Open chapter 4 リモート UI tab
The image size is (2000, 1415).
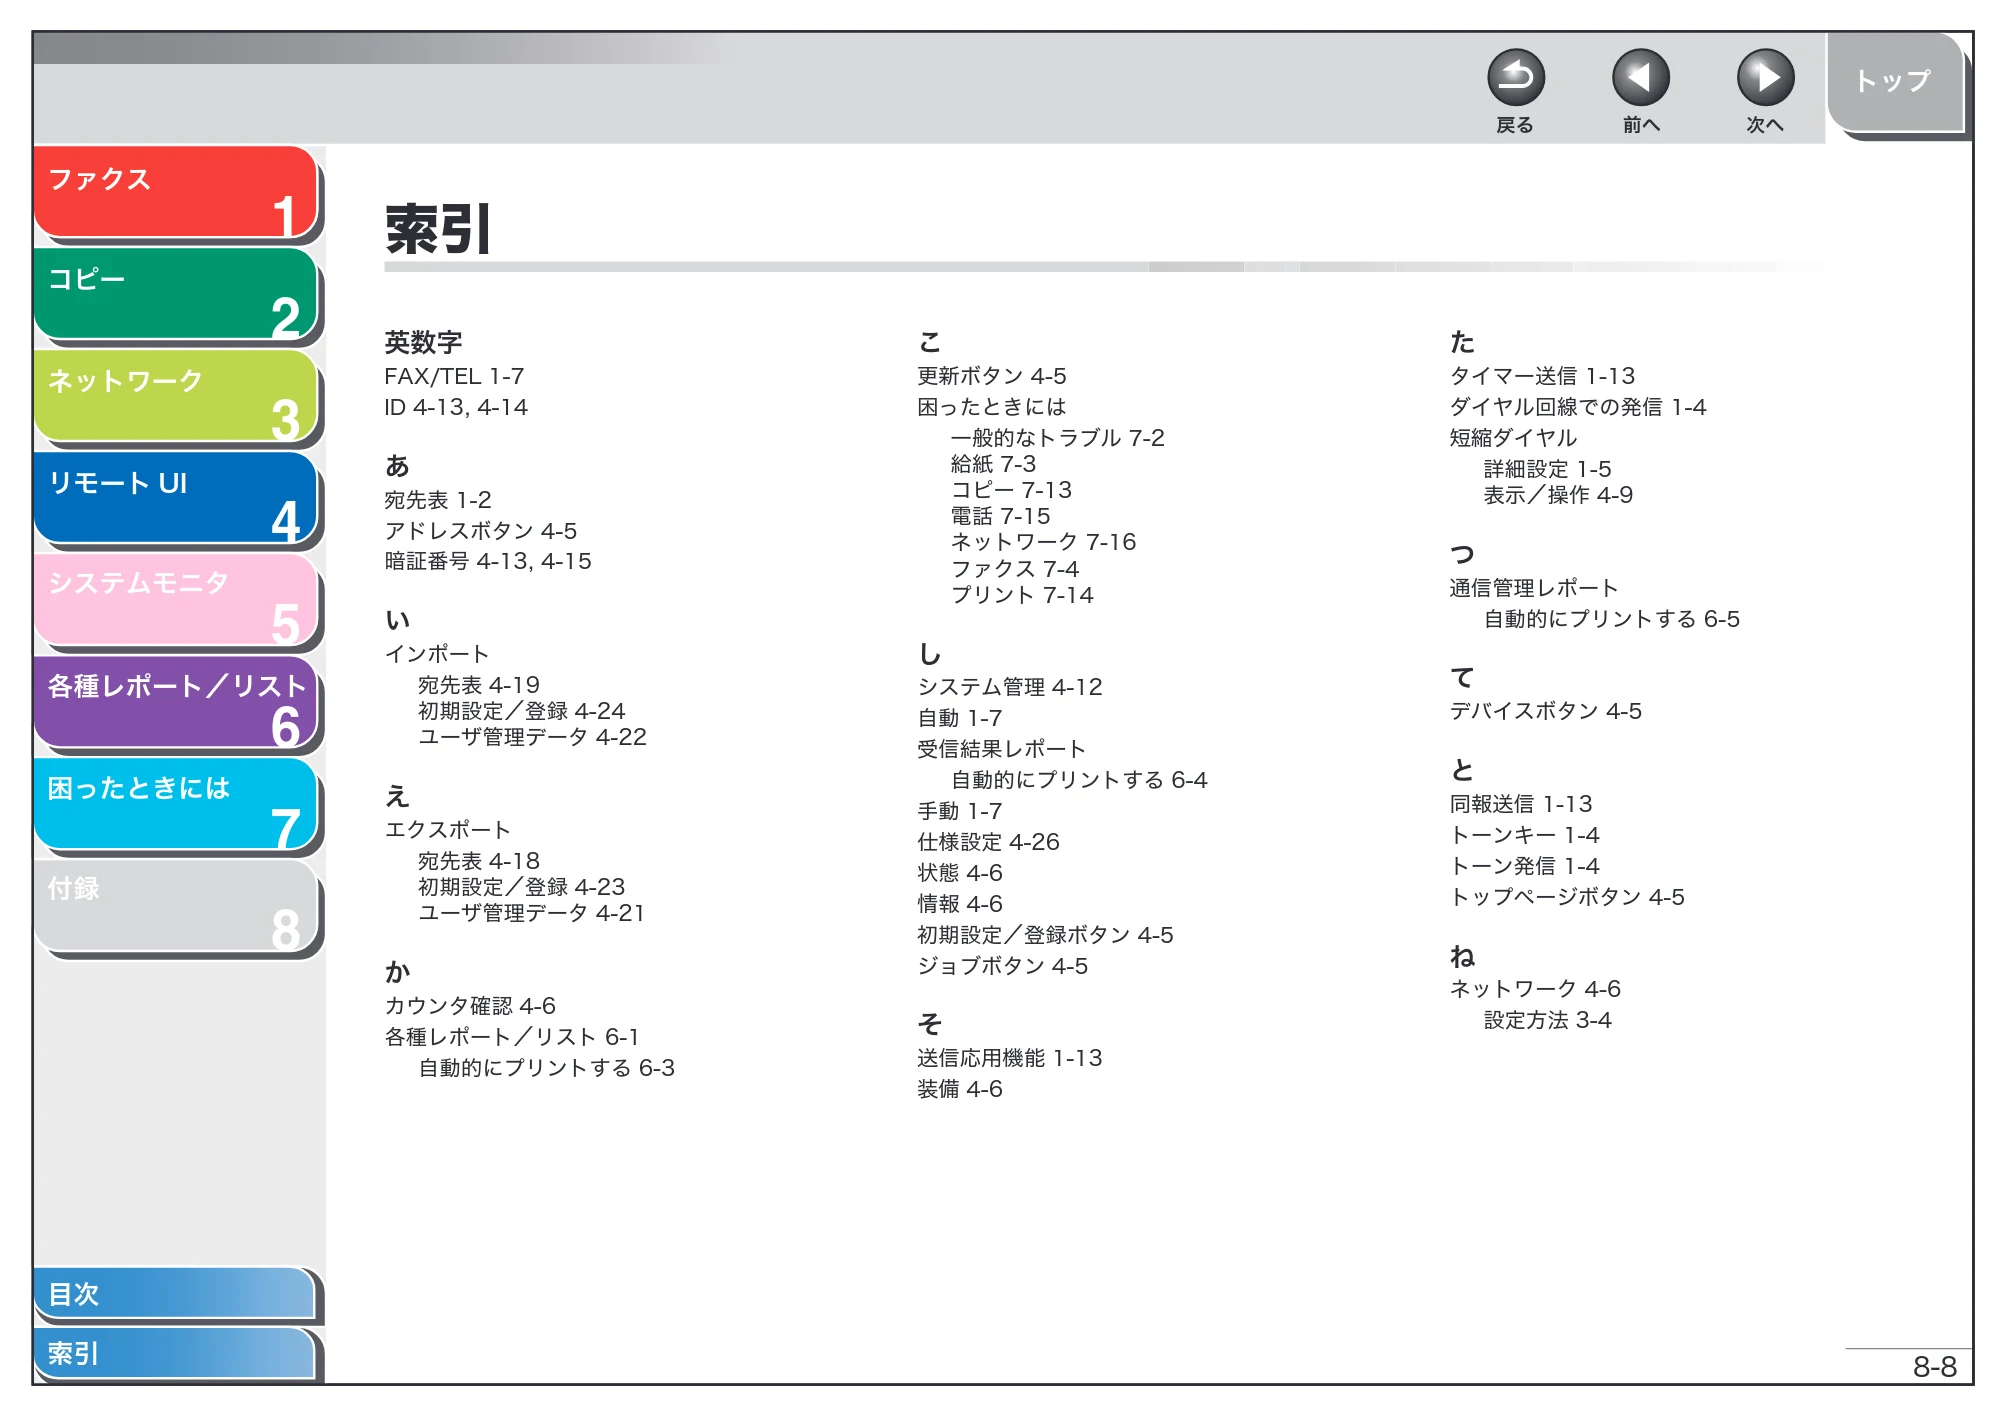click(176, 498)
